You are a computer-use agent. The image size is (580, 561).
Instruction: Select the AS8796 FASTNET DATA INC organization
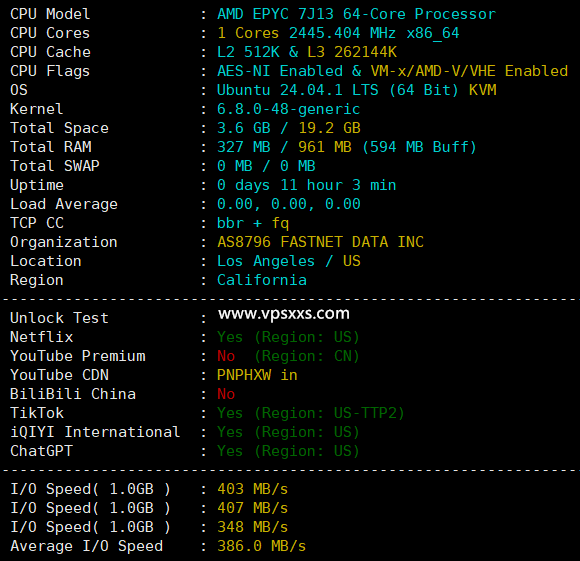point(320,242)
